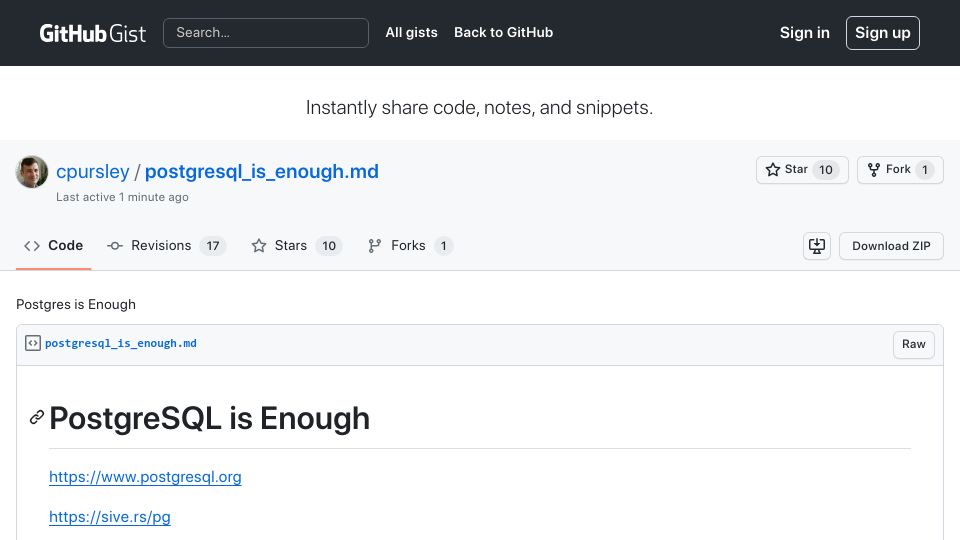Switch to the Forks tab
Viewport: 960px width, 540px height.
pos(410,246)
